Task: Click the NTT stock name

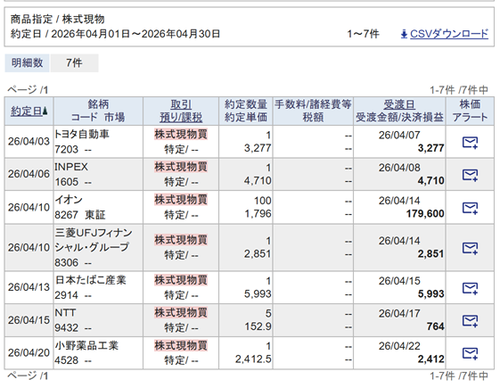Action: click(65, 313)
